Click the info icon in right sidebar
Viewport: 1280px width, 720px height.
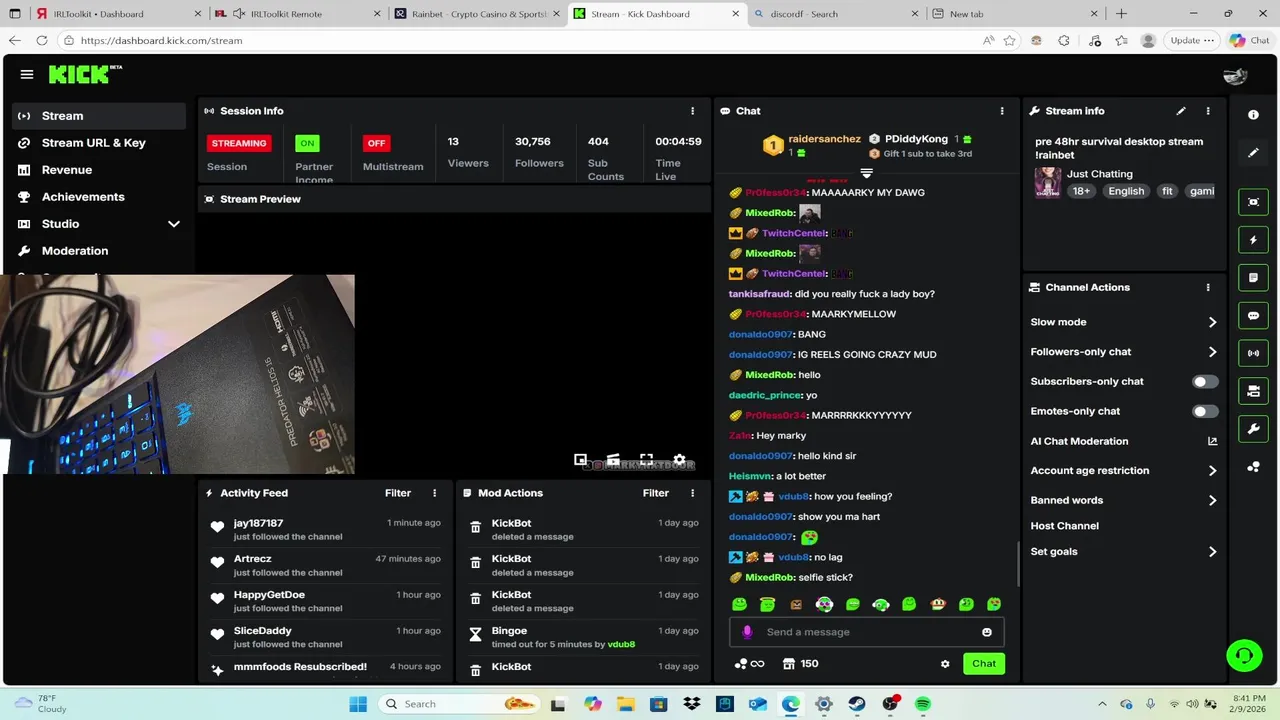pyautogui.click(x=1253, y=115)
